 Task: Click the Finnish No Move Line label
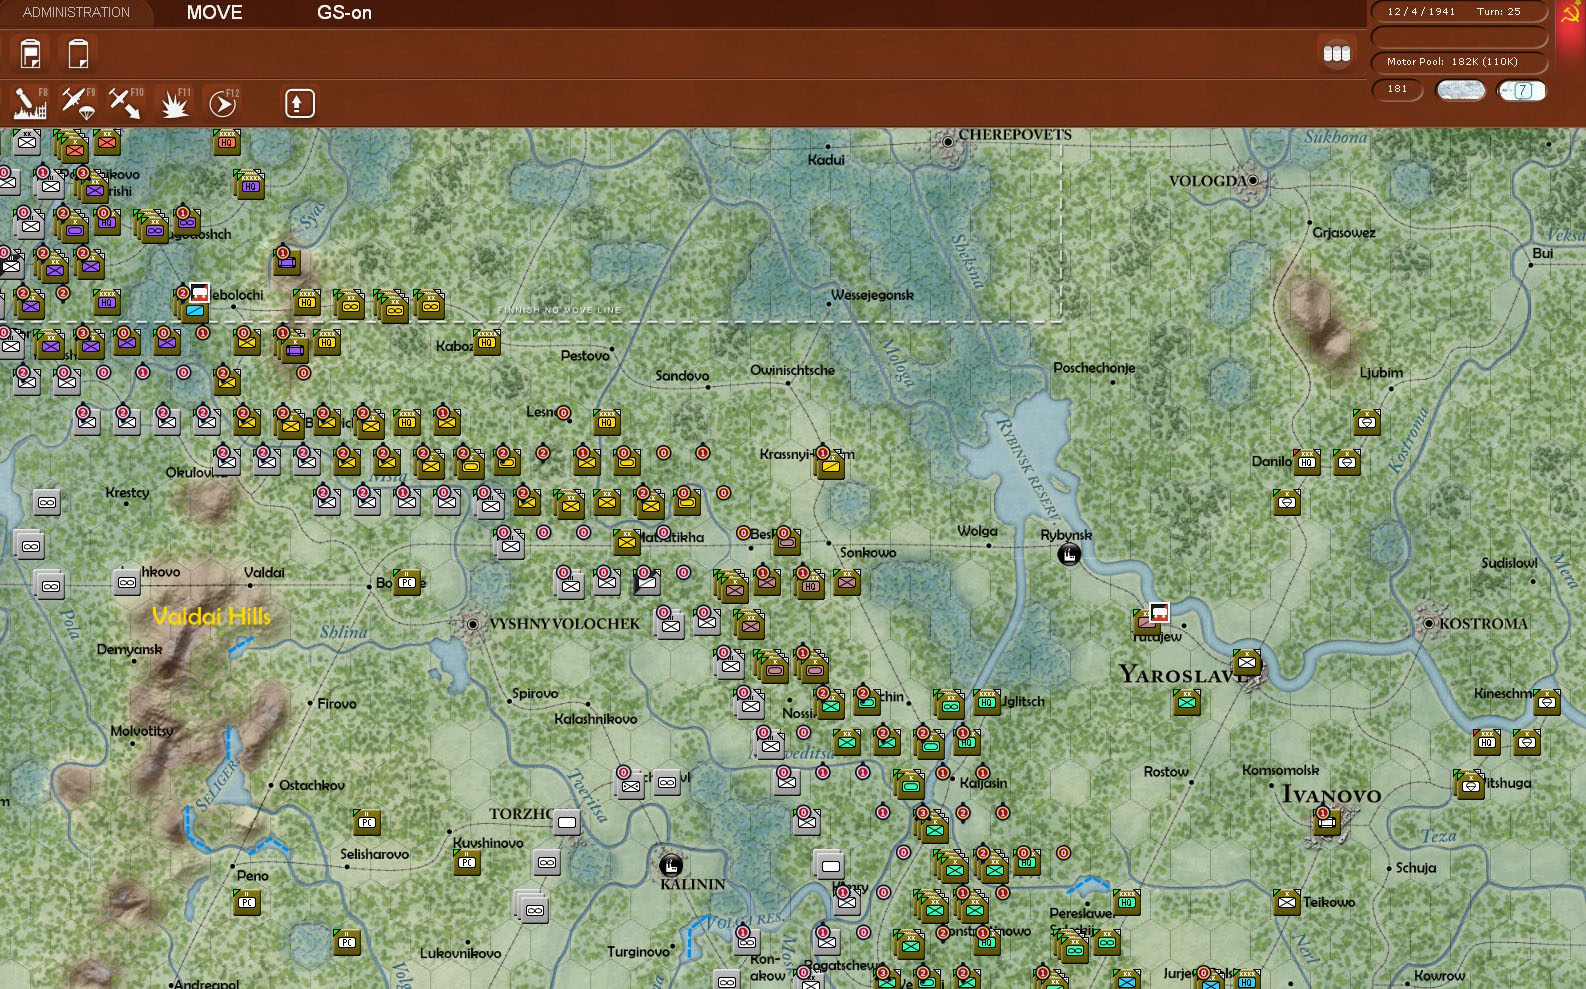click(559, 310)
